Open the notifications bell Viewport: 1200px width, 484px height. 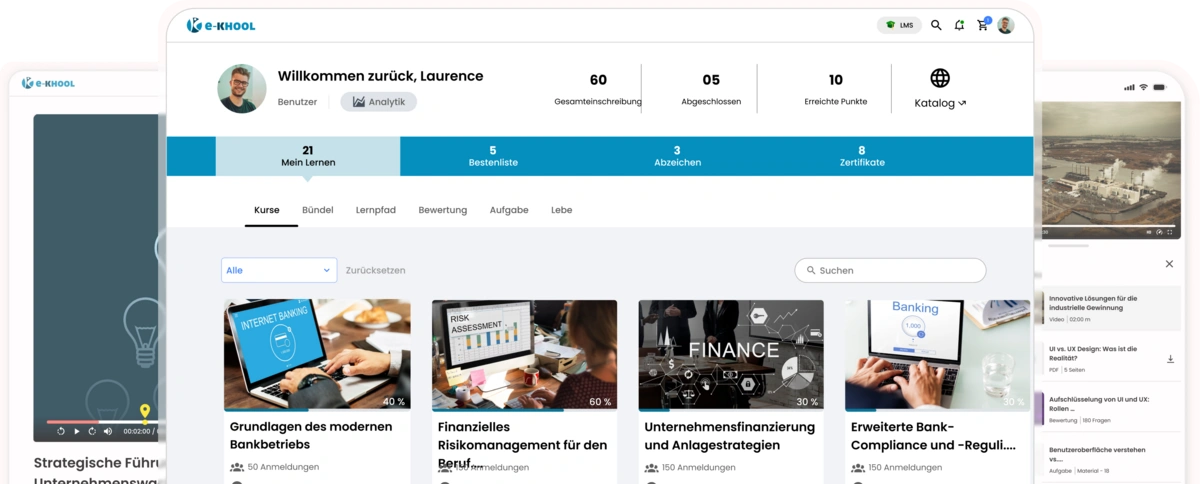click(x=960, y=25)
